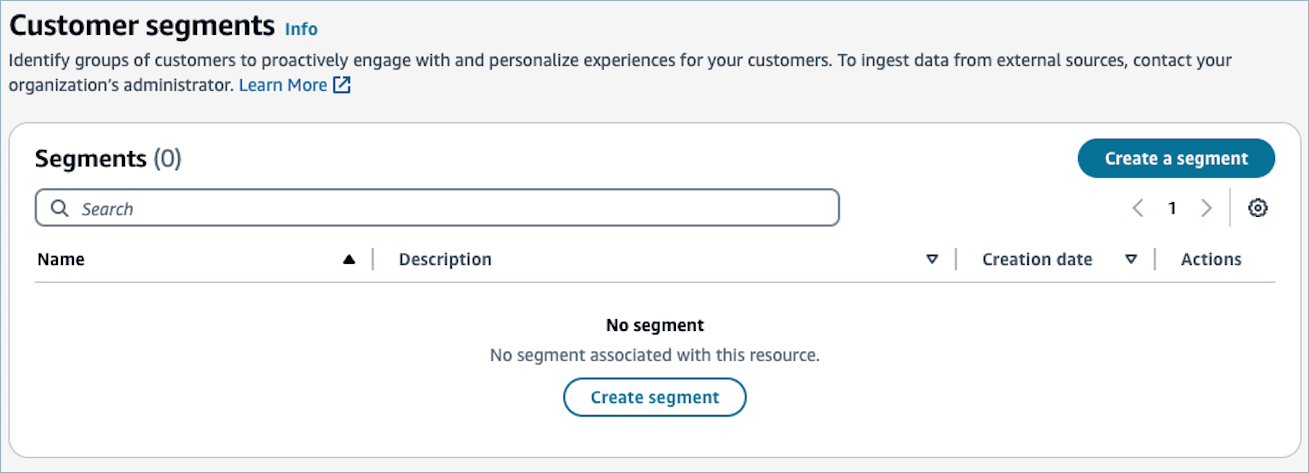Image resolution: width=1309 pixels, height=473 pixels.
Task: Go to the next page of segments
Action: [1206, 208]
